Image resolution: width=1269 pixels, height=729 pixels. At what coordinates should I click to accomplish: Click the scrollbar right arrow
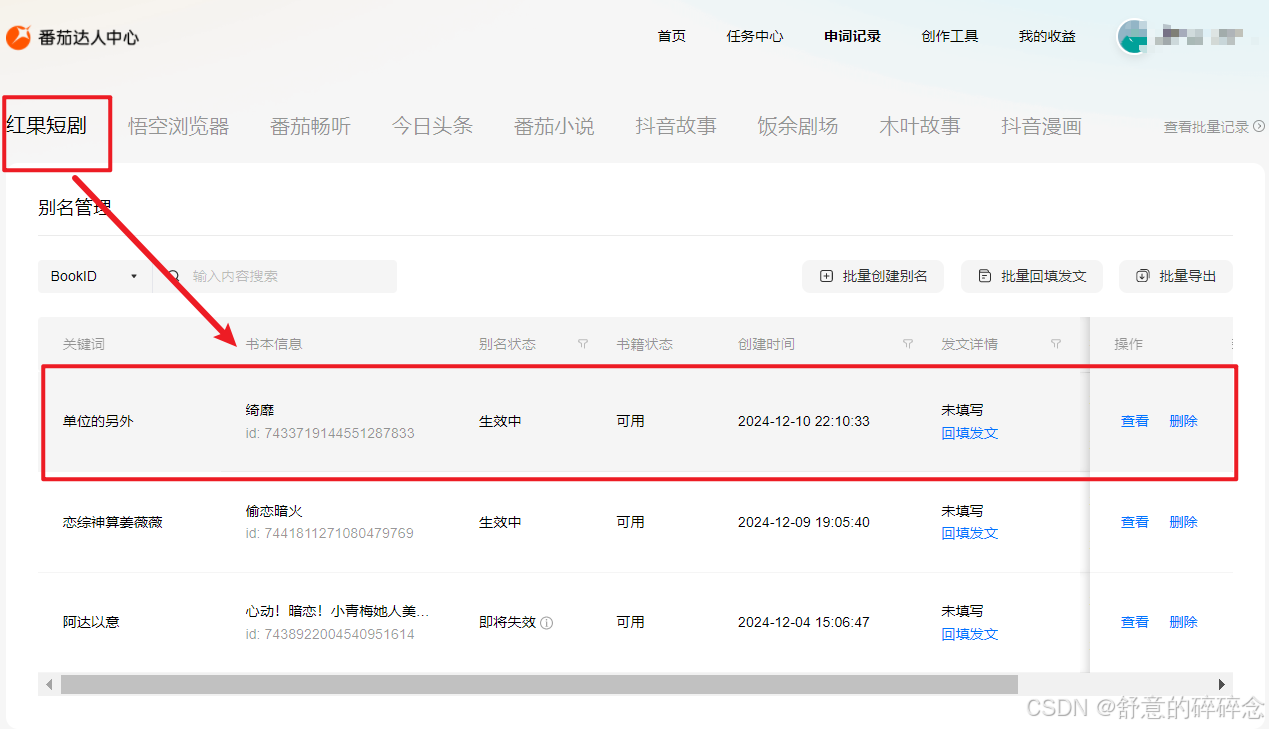1222,684
